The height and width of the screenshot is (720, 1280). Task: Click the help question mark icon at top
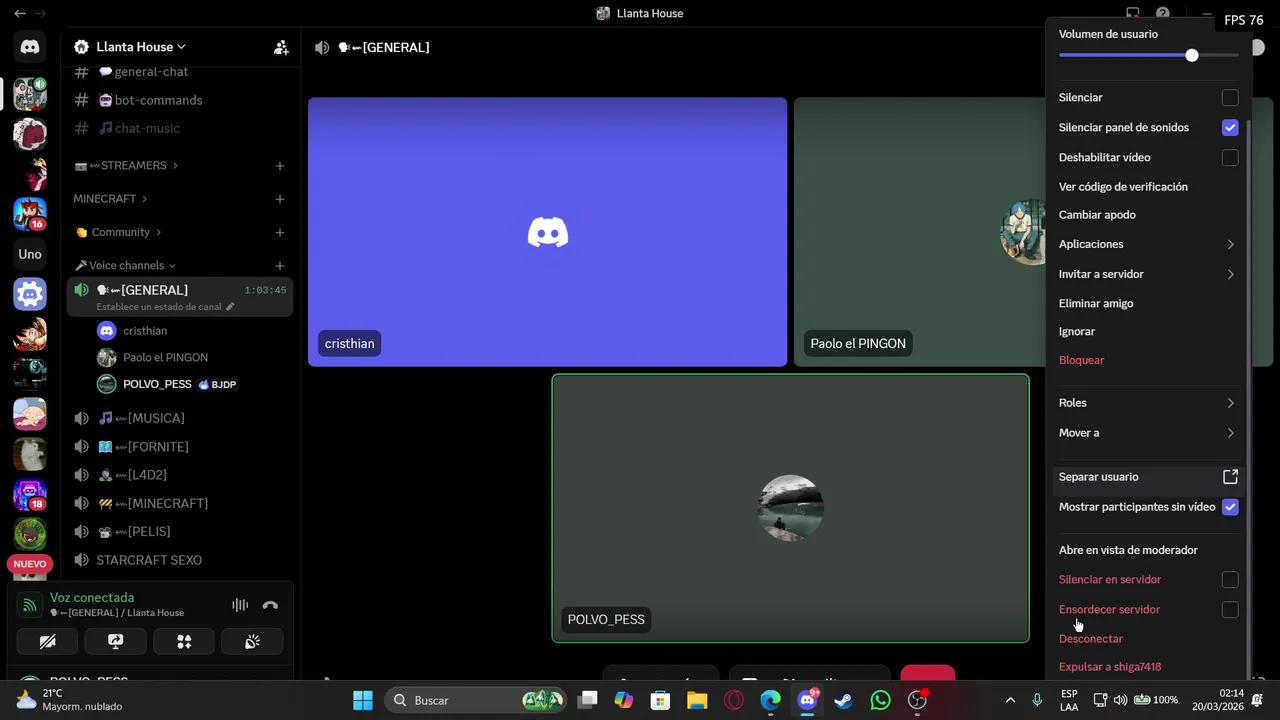1163,13
